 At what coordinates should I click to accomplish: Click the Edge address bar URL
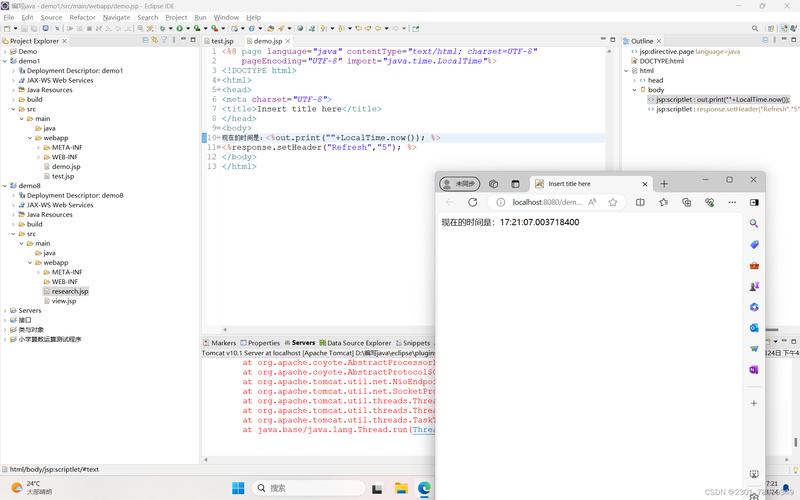coord(547,202)
